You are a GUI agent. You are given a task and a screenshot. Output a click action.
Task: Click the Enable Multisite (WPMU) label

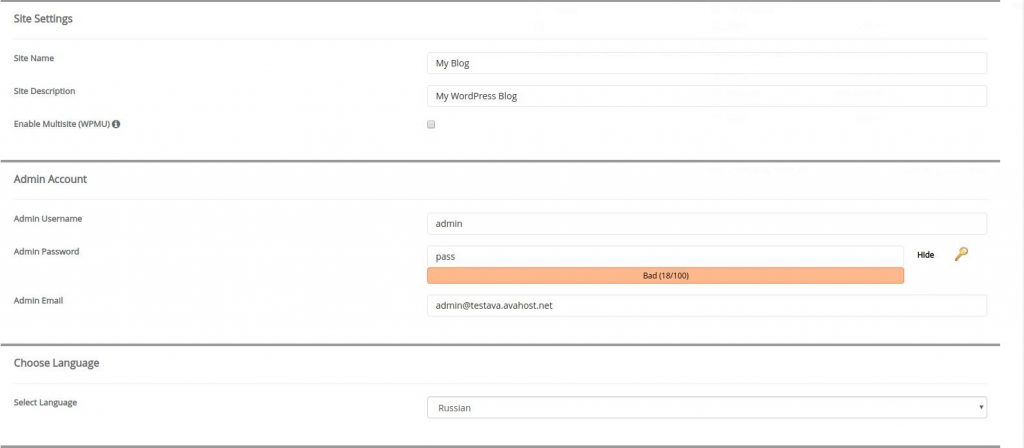pos(62,124)
